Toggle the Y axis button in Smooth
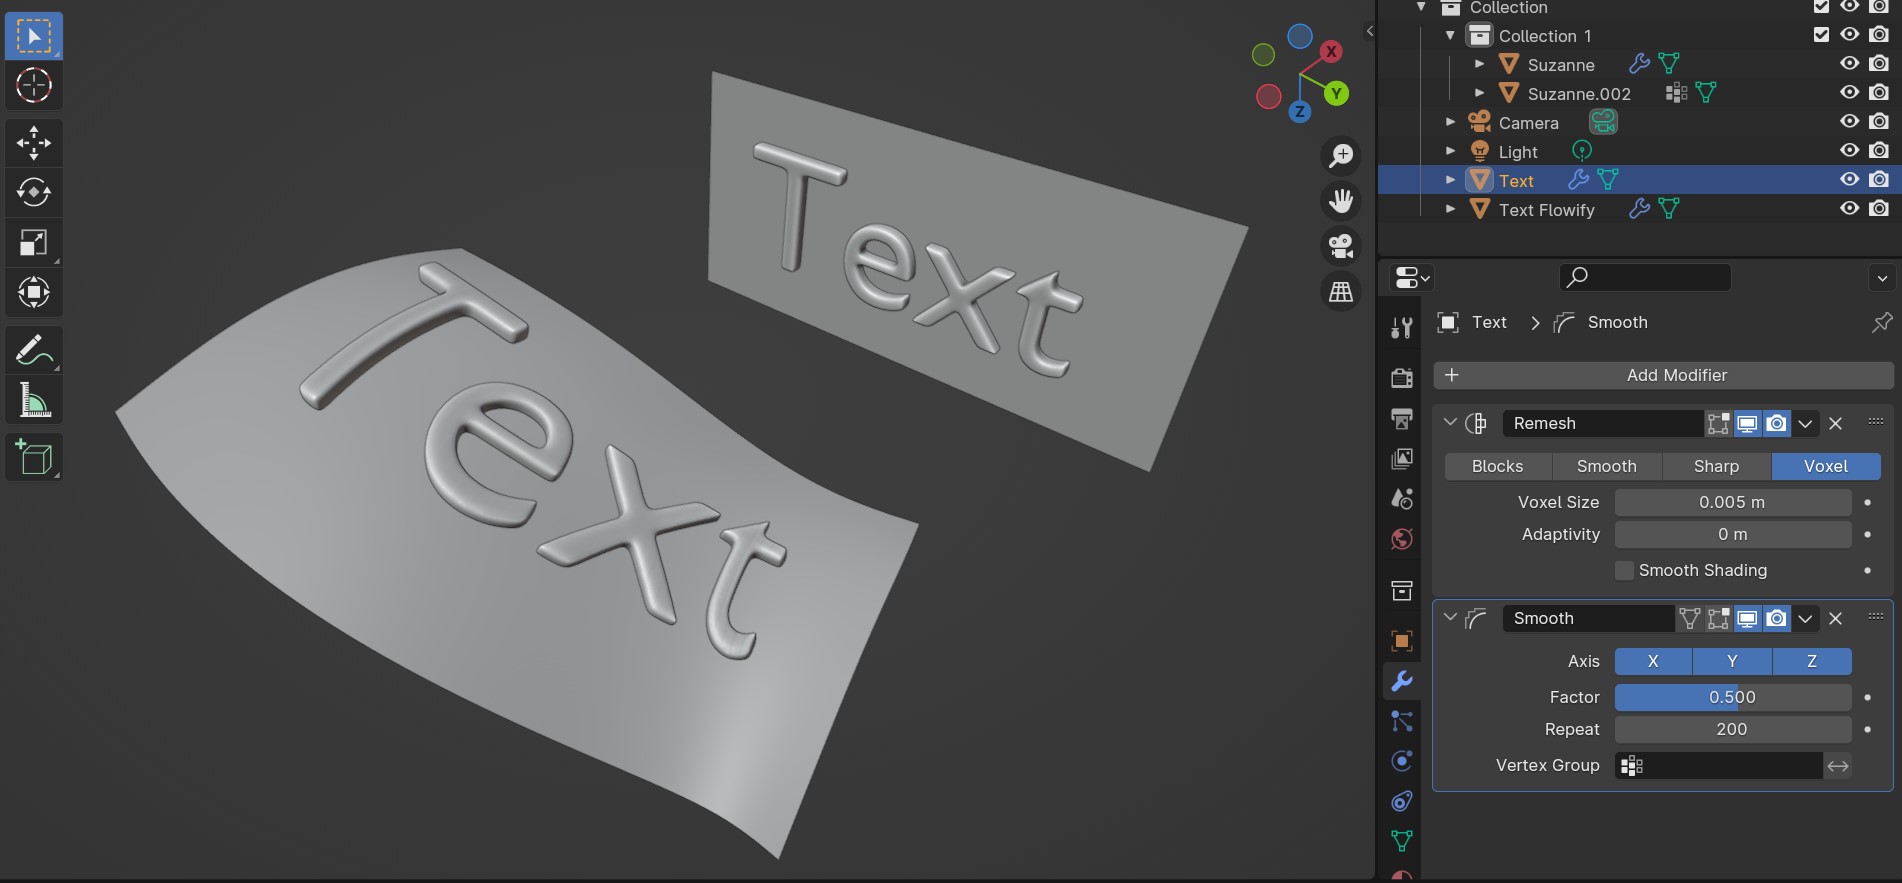 [1732, 661]
